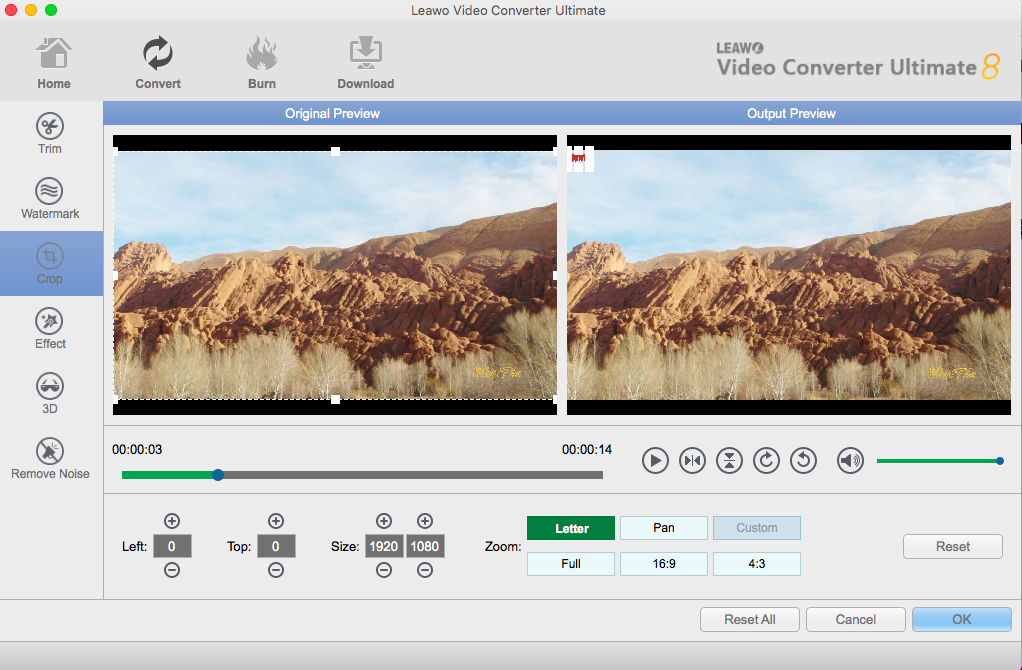Image resolution: width=1022 pixels, height=670 pixels.
Task: Click the Reset All button
Action: (x=749, y=619)
